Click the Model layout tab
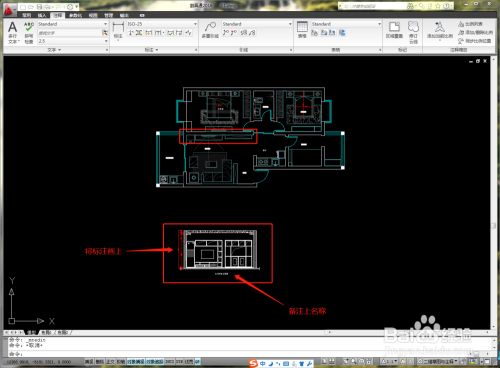 pos(31,333)
